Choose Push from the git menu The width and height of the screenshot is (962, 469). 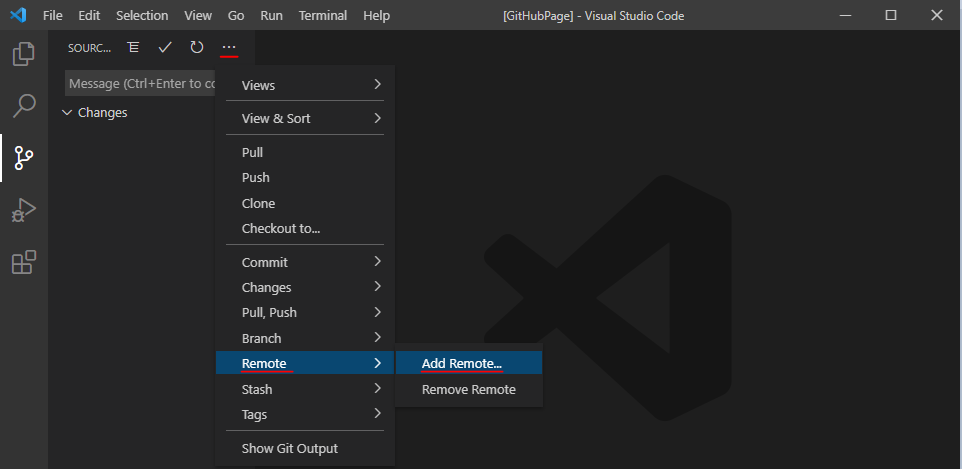tap(305, 177)
